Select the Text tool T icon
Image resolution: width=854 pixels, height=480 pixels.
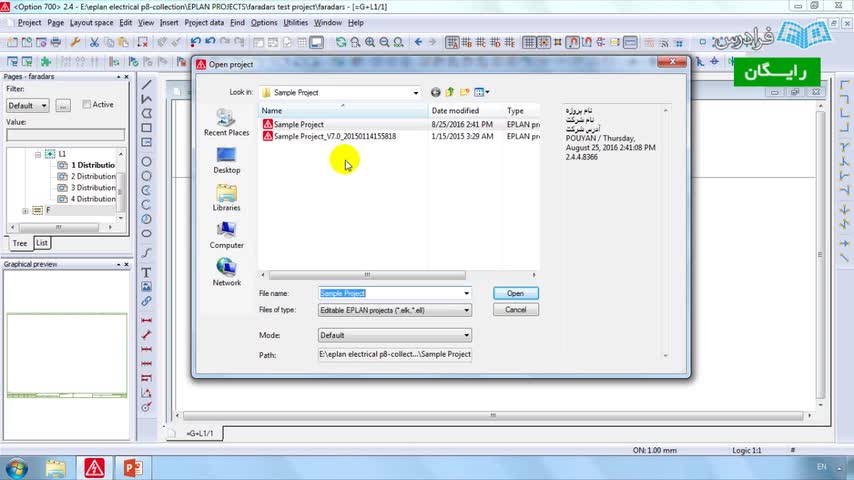coord(147,272)
